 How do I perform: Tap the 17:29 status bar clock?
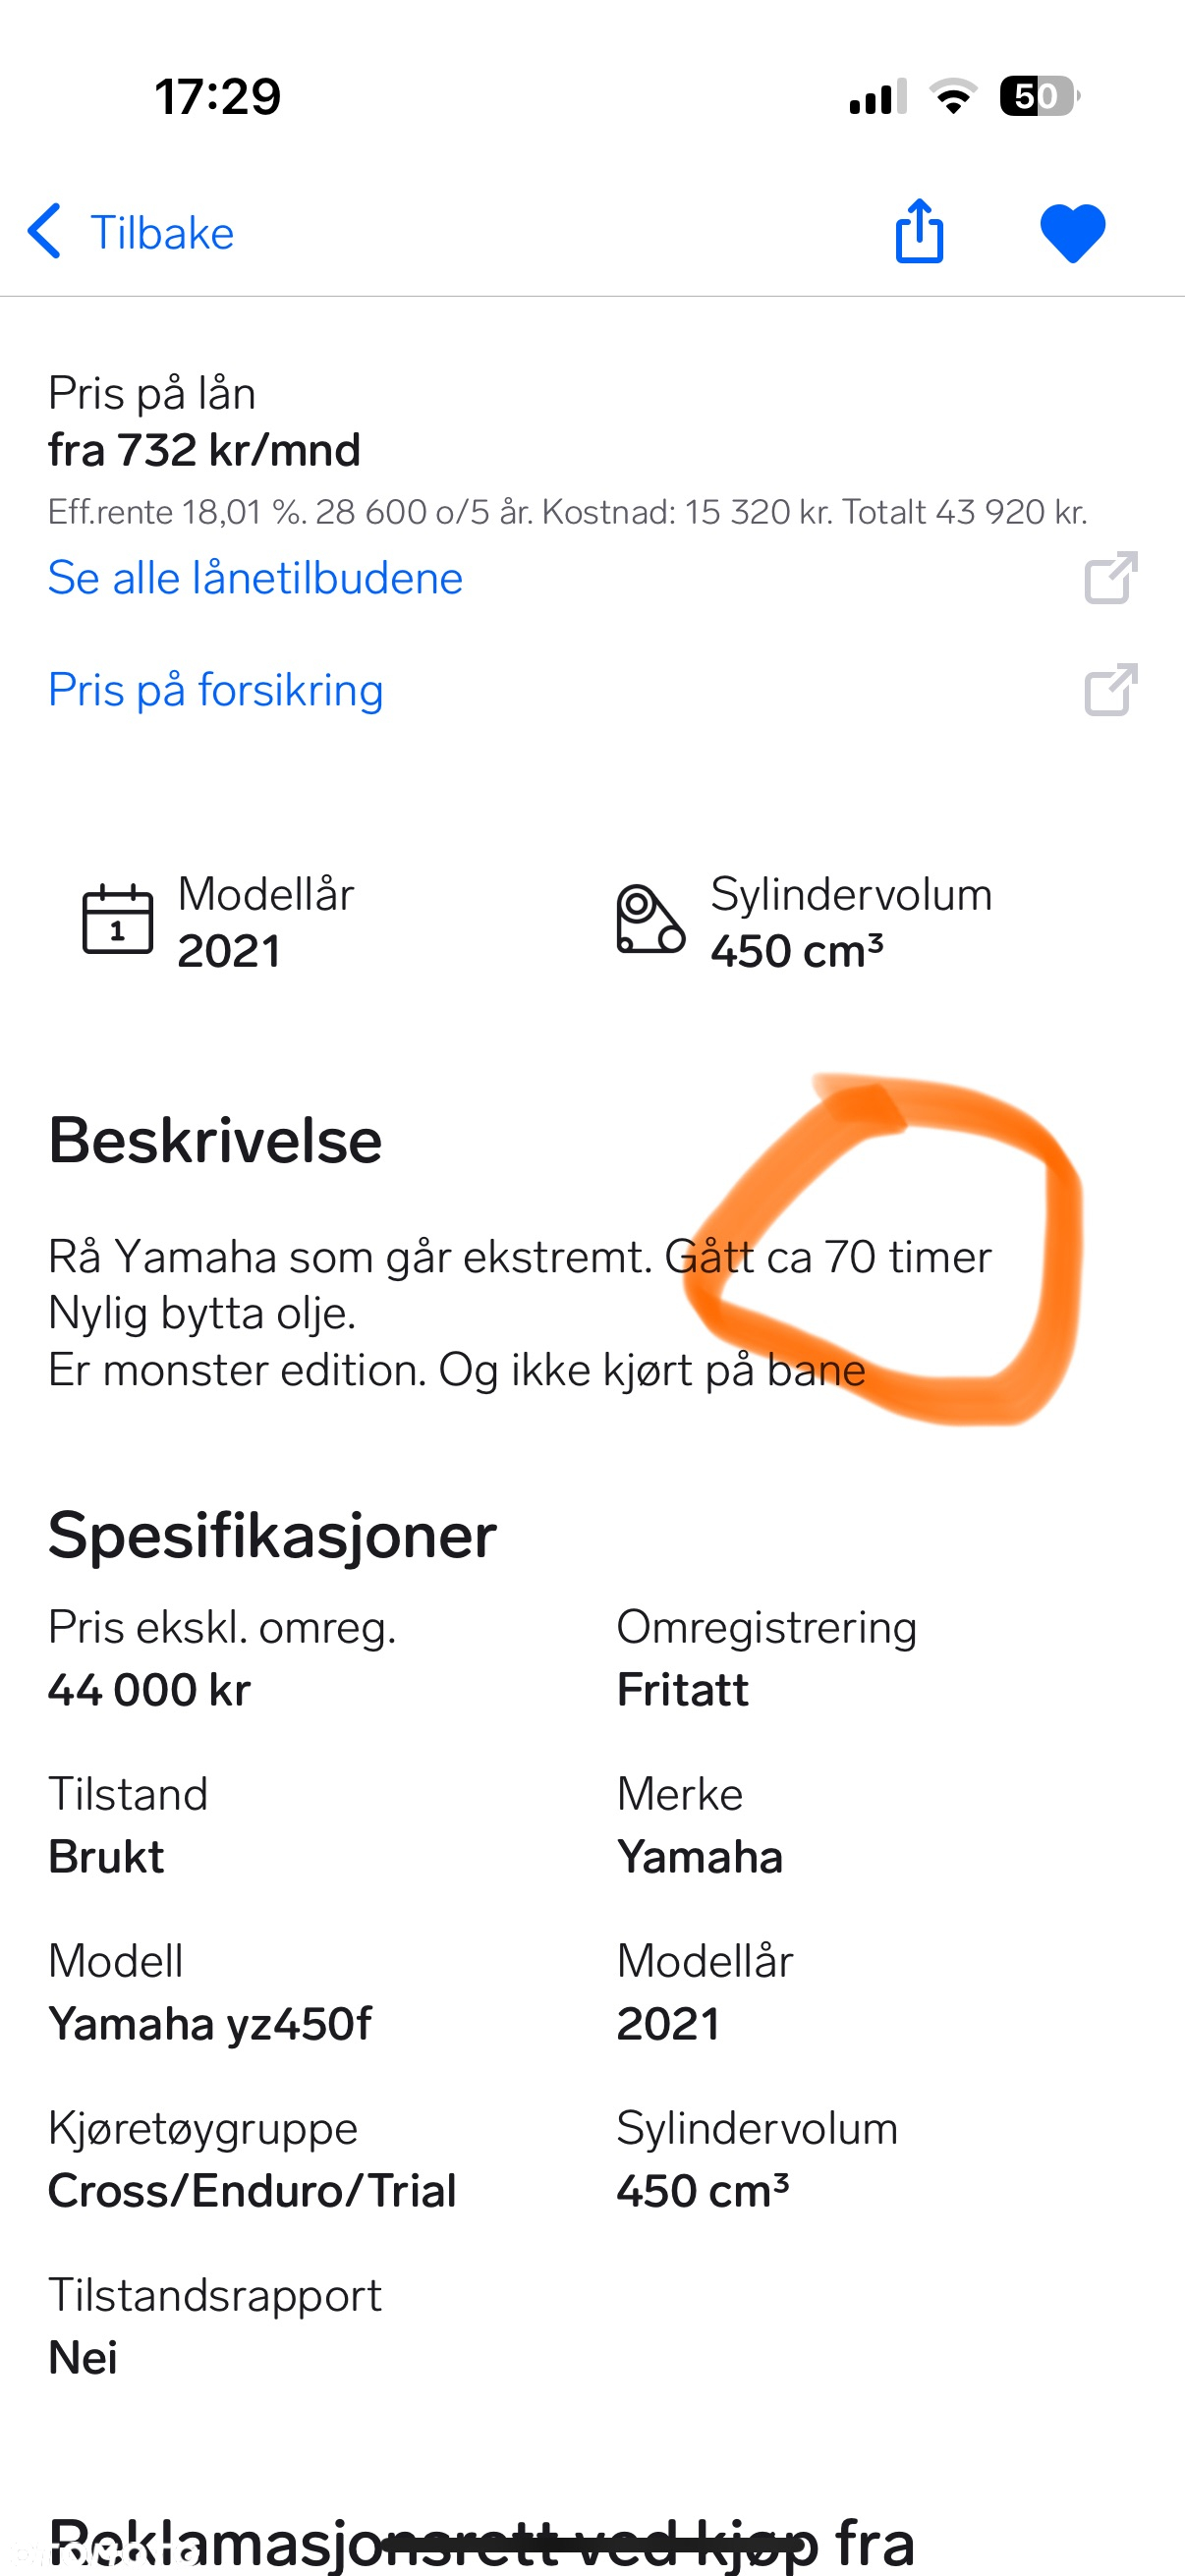point(218,97)
